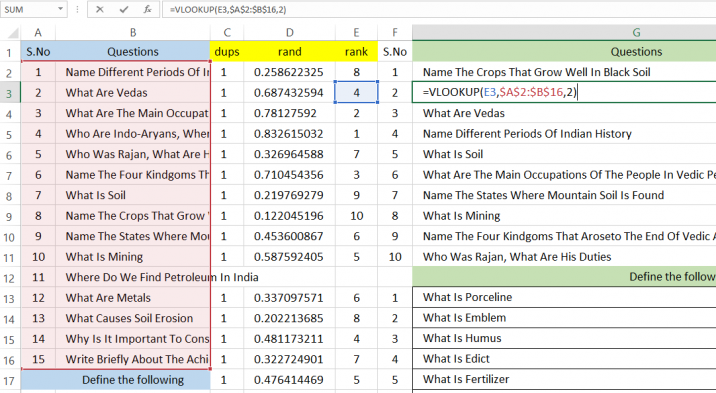Click inside the formula bar VLOOKUP text
Screen dimensions: 716x393
(x=228, y=10)
